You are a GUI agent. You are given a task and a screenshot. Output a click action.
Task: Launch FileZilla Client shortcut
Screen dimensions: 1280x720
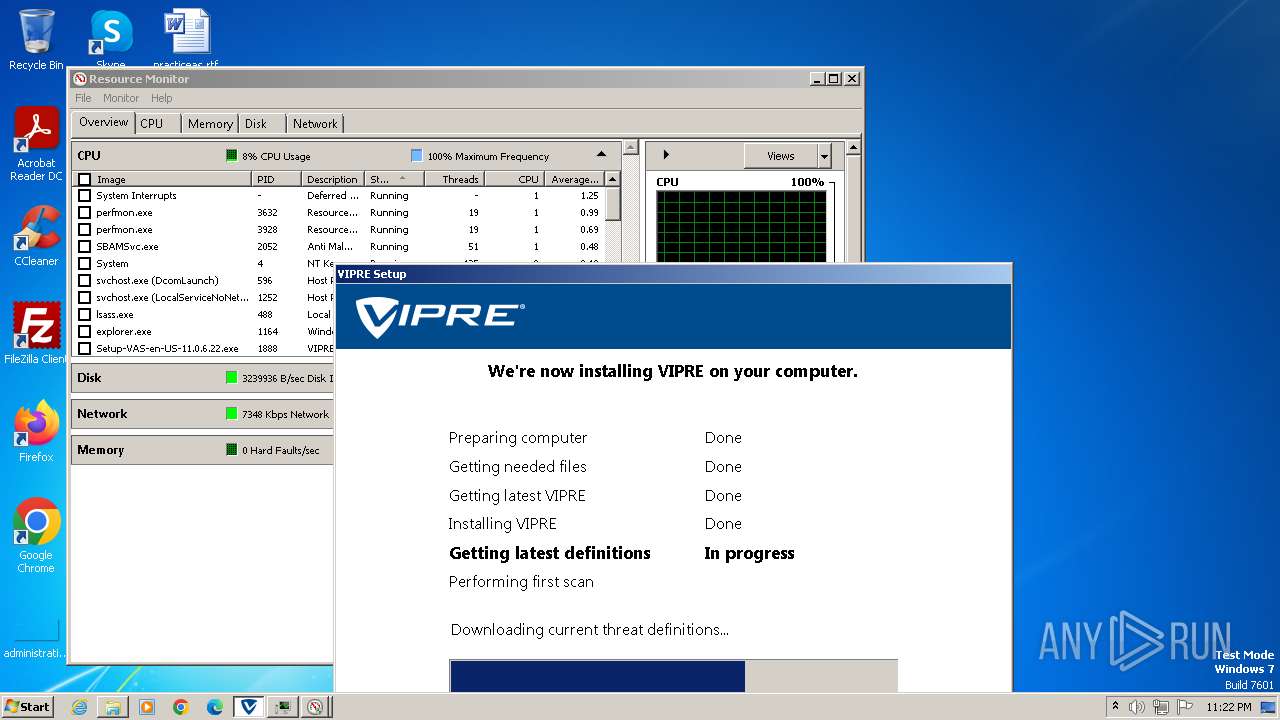click(x=36, y=334)
